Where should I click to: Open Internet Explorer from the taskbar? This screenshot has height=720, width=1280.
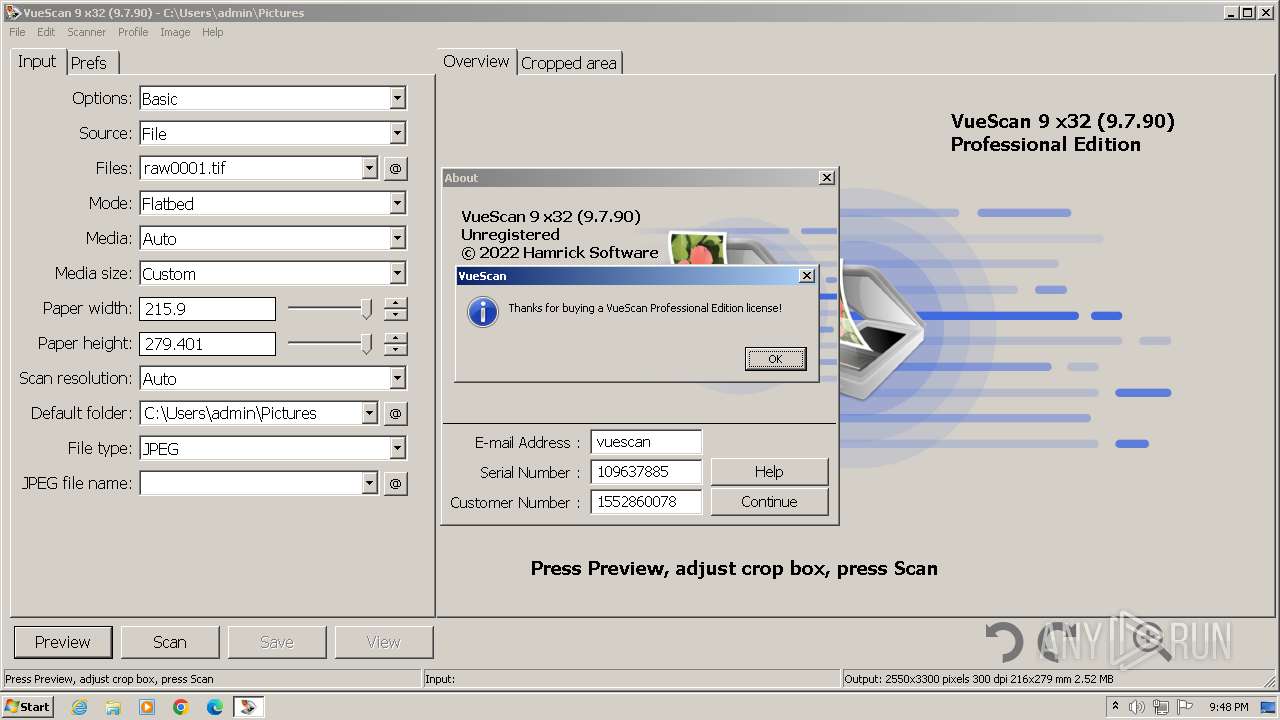tap(79, 707)
